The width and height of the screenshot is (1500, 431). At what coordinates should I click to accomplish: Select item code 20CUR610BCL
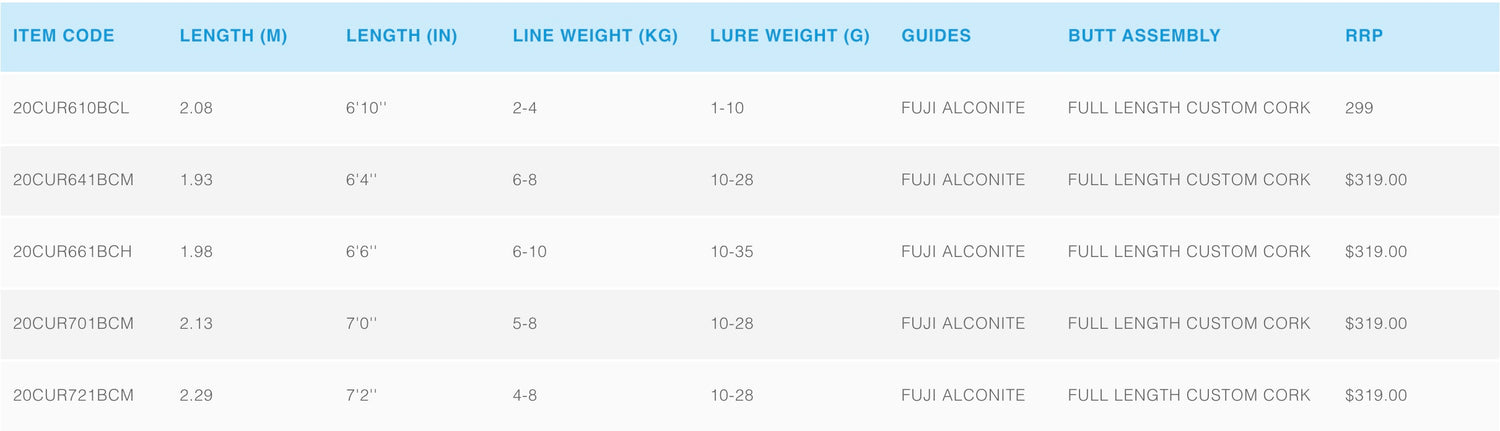(x=71, y=108)
